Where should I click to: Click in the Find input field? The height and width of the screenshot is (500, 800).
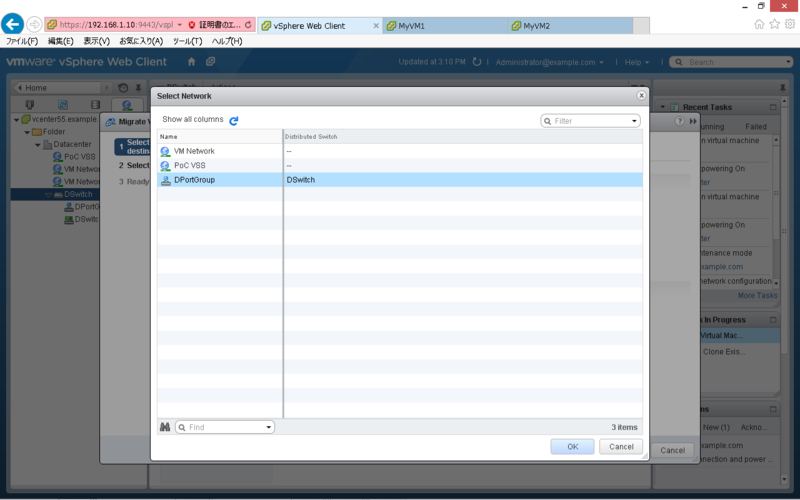click(x=225, y=427)
